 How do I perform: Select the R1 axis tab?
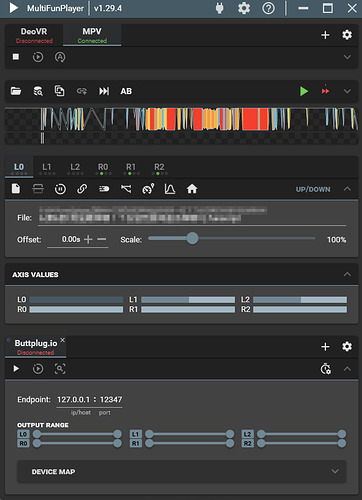(x=131, y=168)
